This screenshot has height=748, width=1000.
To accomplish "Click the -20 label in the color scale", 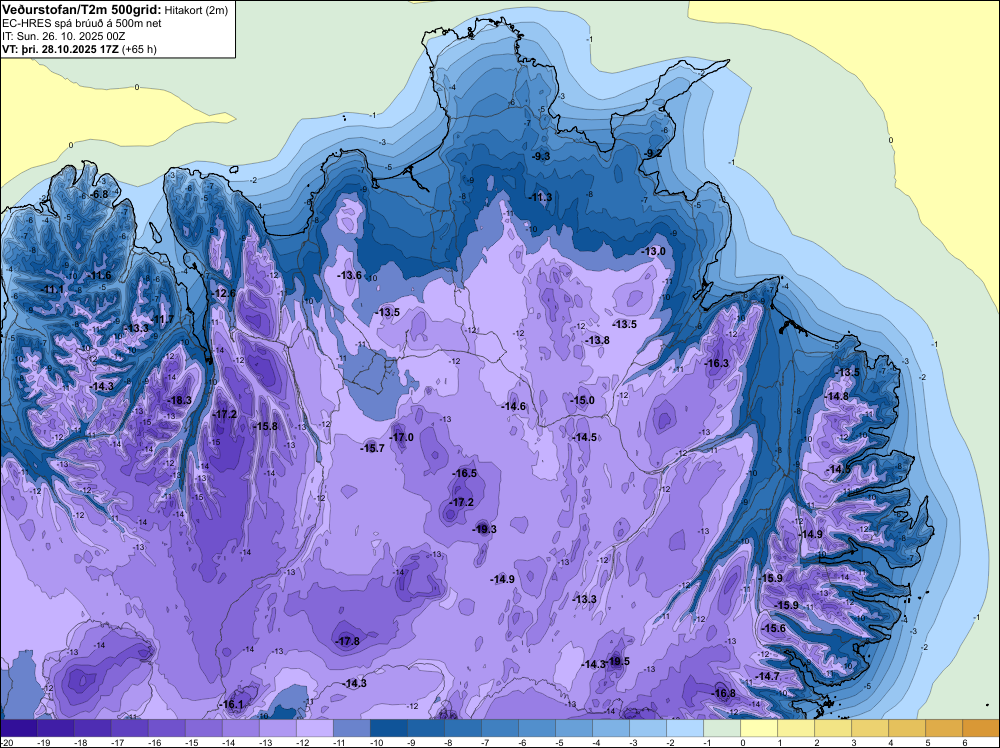I will (6, 742).
